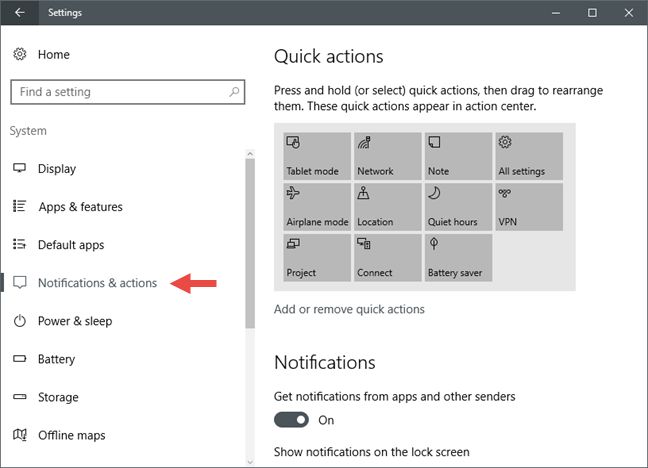Screen dimensions: 648x468
Task: Open Add or remove quick actions
Action: pyautogui.click(x=349, y=309)
